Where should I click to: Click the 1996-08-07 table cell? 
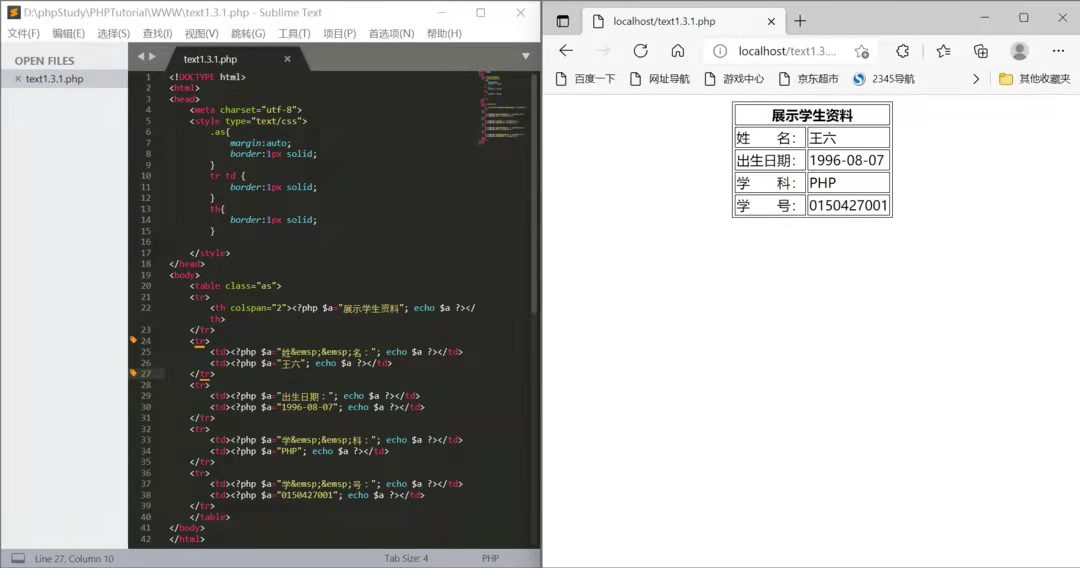[x=848, y=160]
